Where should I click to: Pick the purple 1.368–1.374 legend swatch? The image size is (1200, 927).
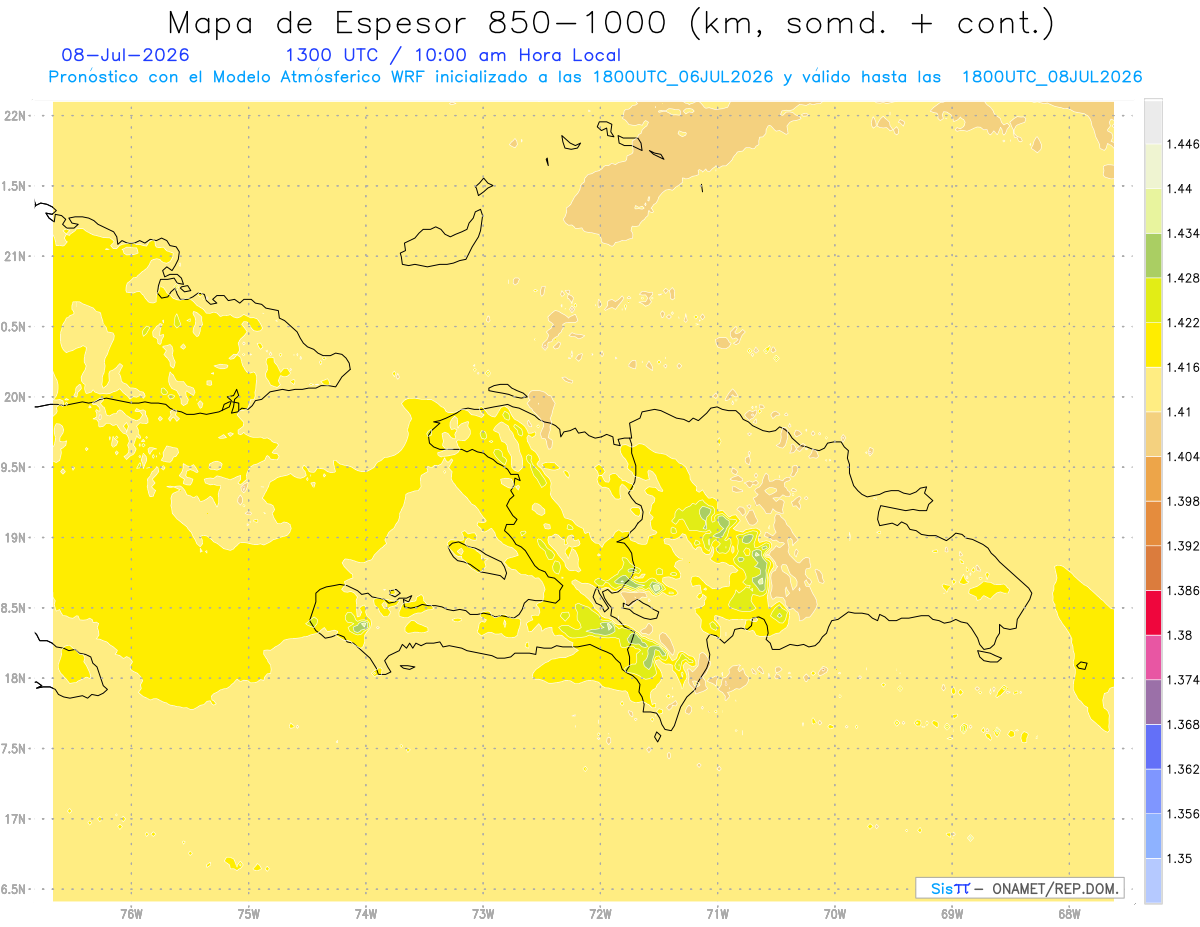tap(1153, 701)
